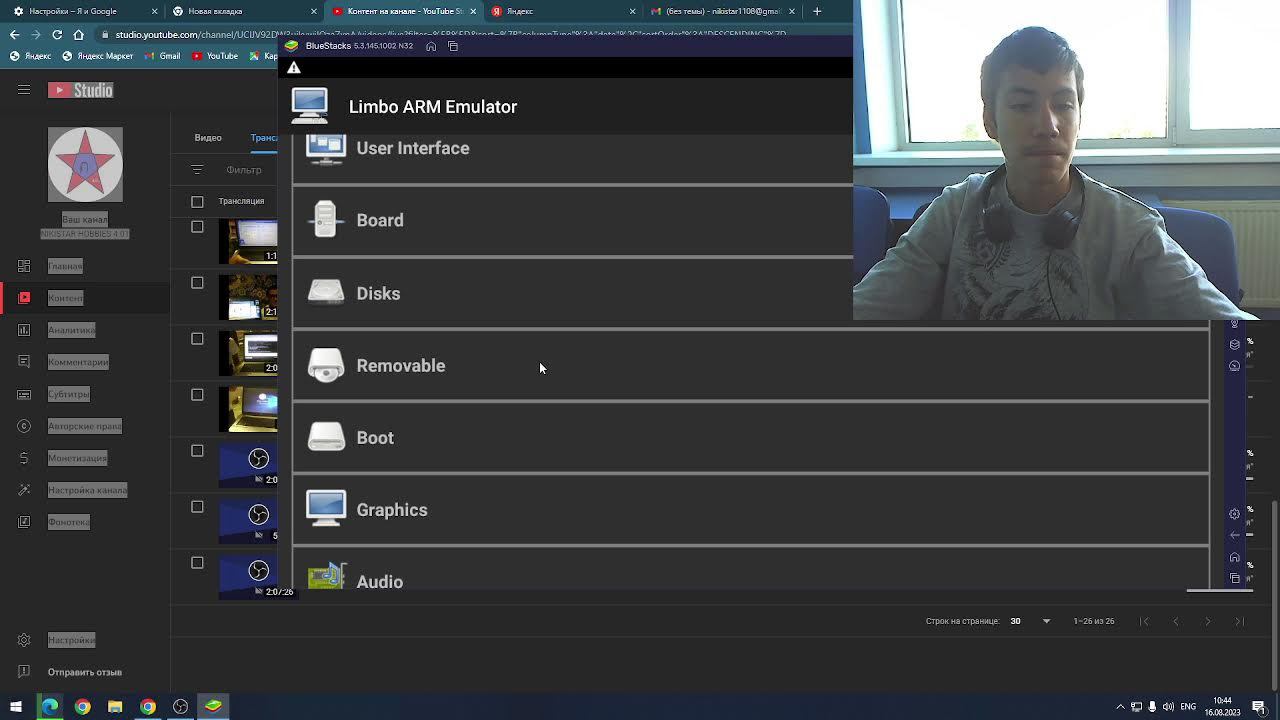Tick the select-all checkbox next to Трансляция
This screenshot has height=720, width=1280.
tap(197, 201)
